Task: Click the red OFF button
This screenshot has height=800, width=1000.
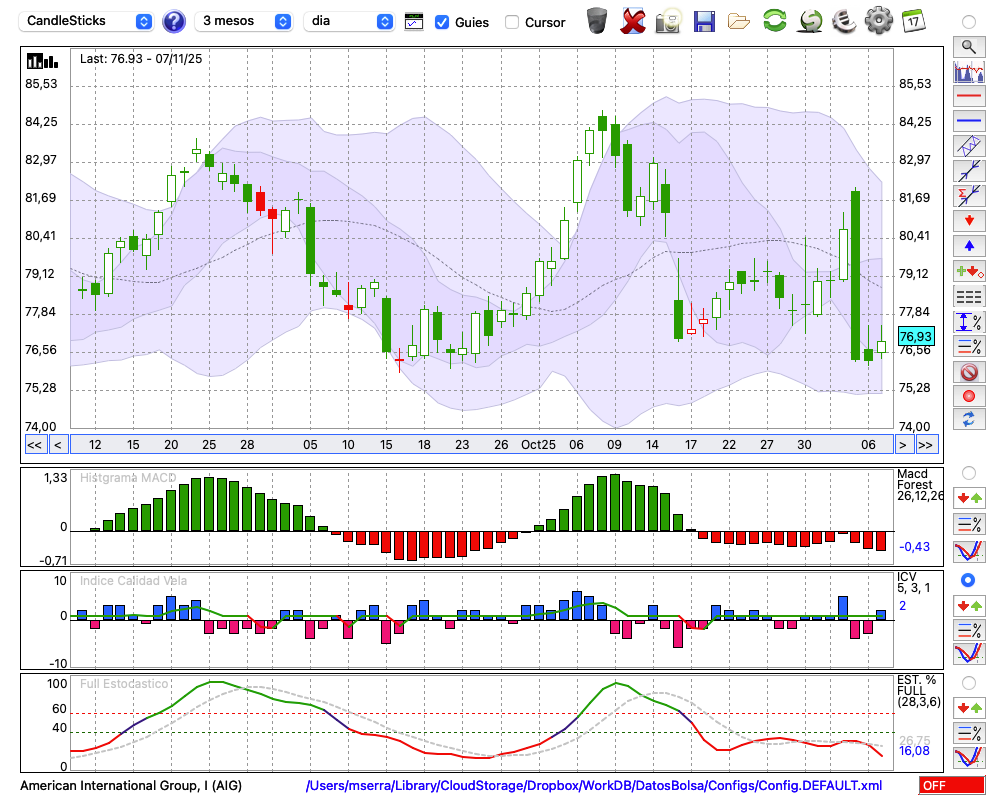Action: pos(951,786)
